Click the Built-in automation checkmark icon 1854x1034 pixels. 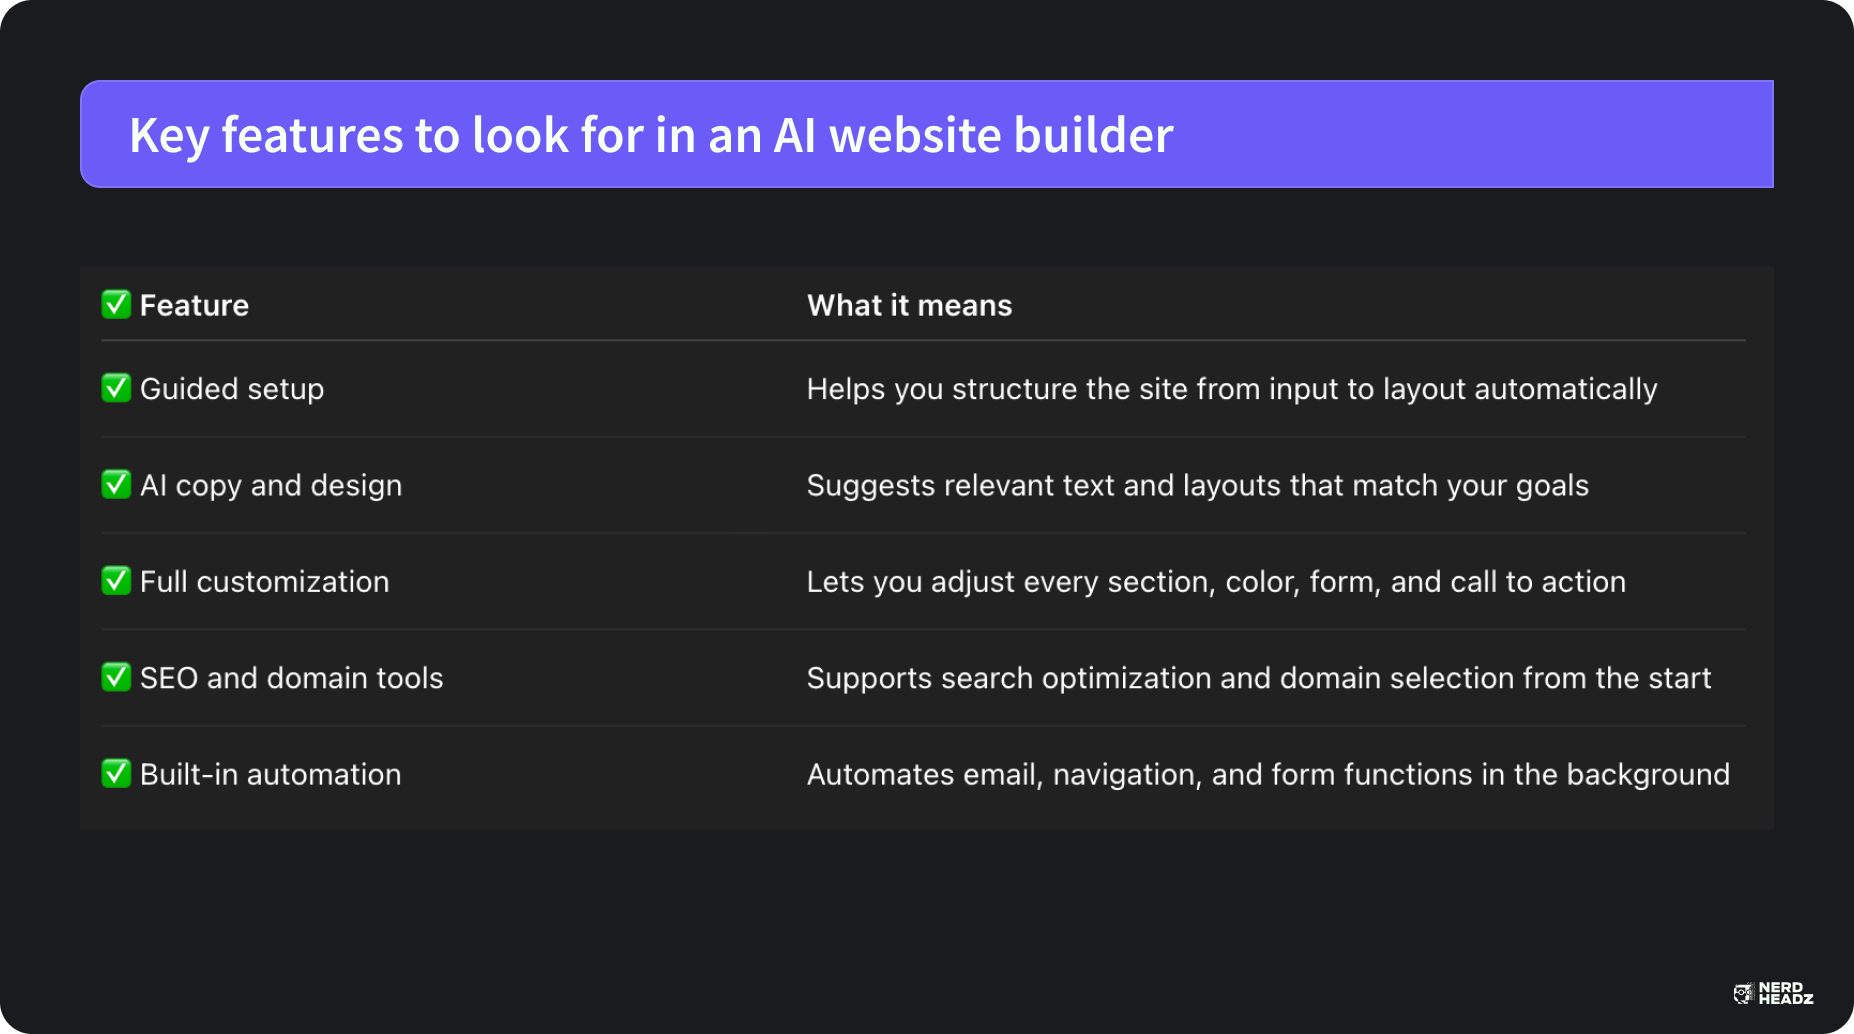coord(116,774)
